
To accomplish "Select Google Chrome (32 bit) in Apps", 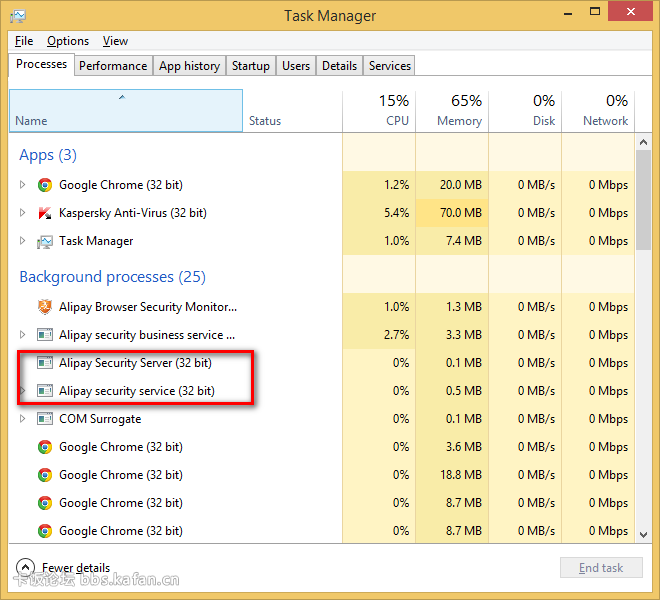I will pyautogui.click(x=322, y=185).
